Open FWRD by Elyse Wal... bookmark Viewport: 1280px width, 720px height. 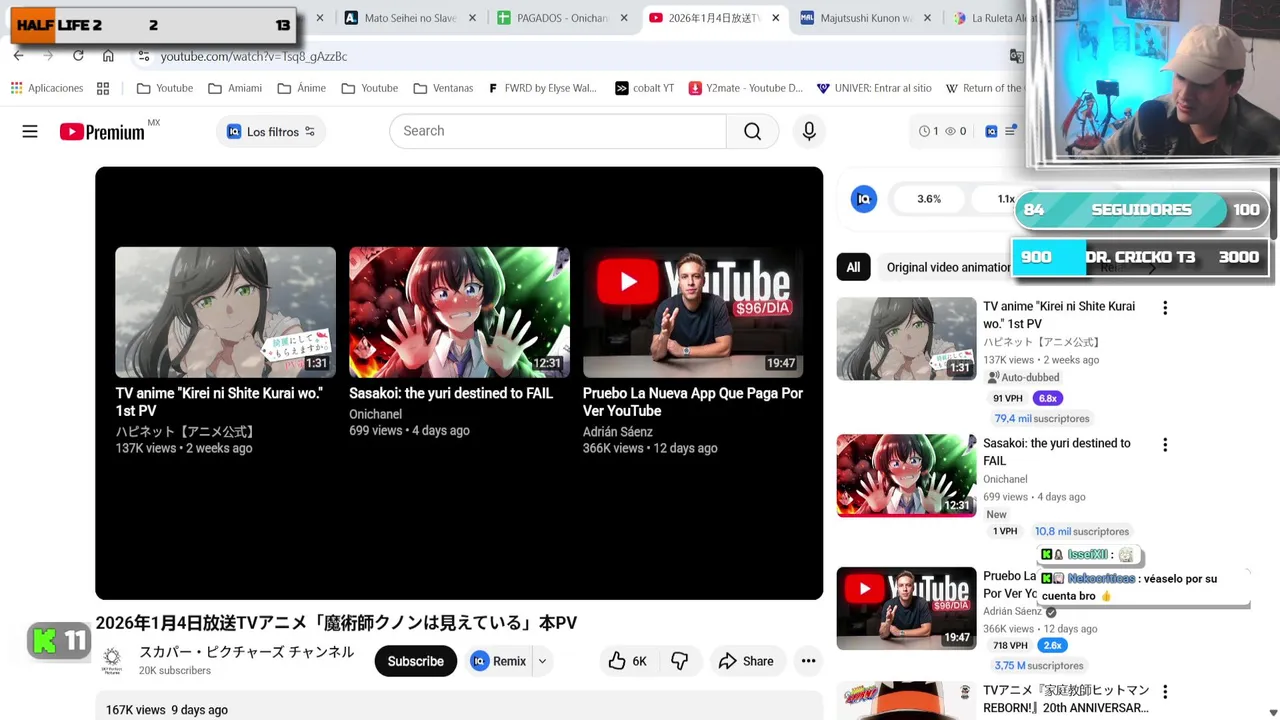pos(542,88)
